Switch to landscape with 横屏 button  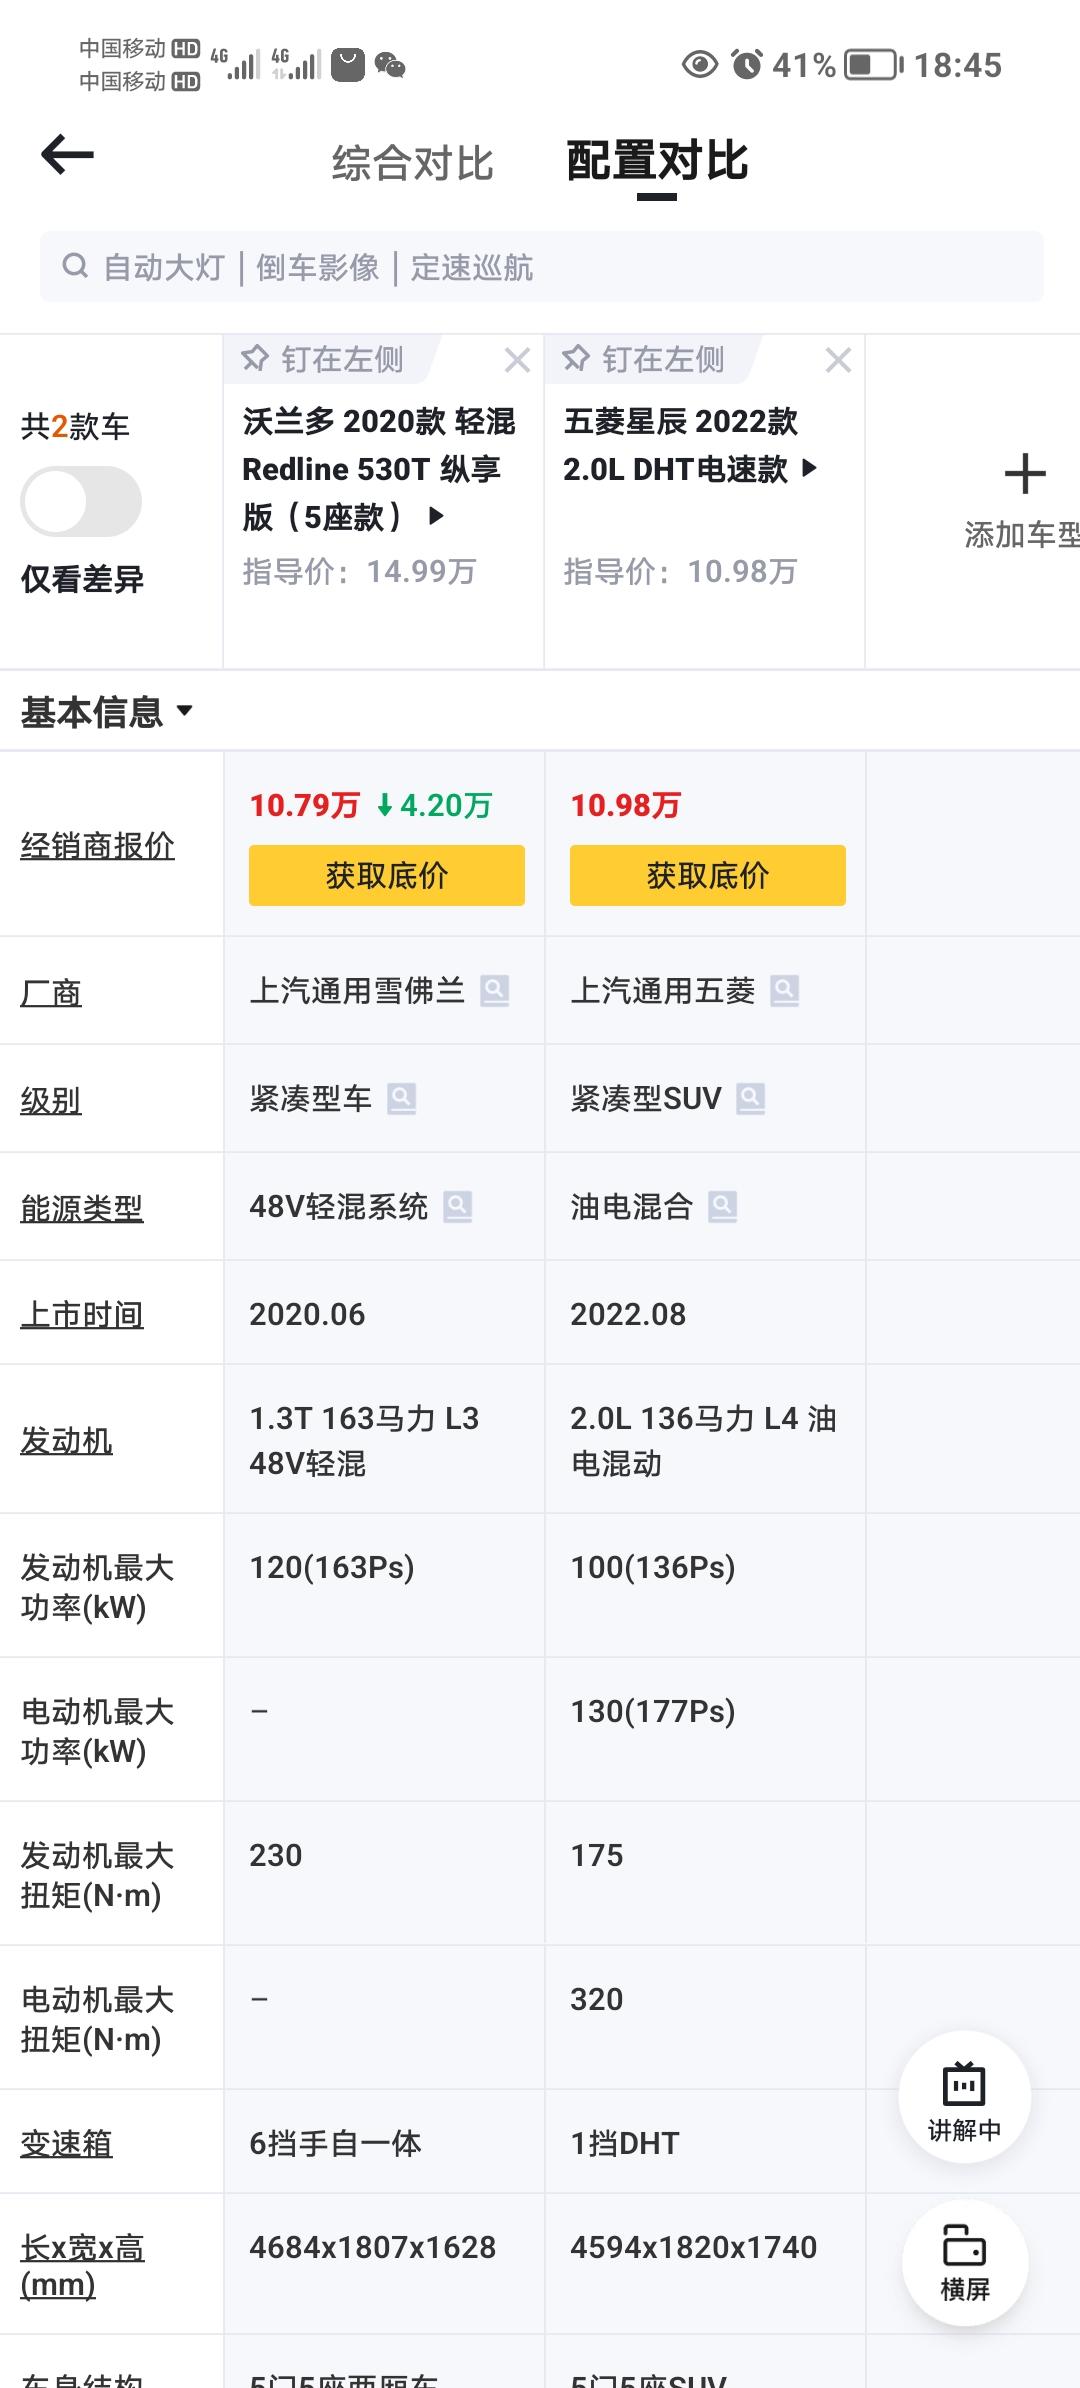[965, 2264]
